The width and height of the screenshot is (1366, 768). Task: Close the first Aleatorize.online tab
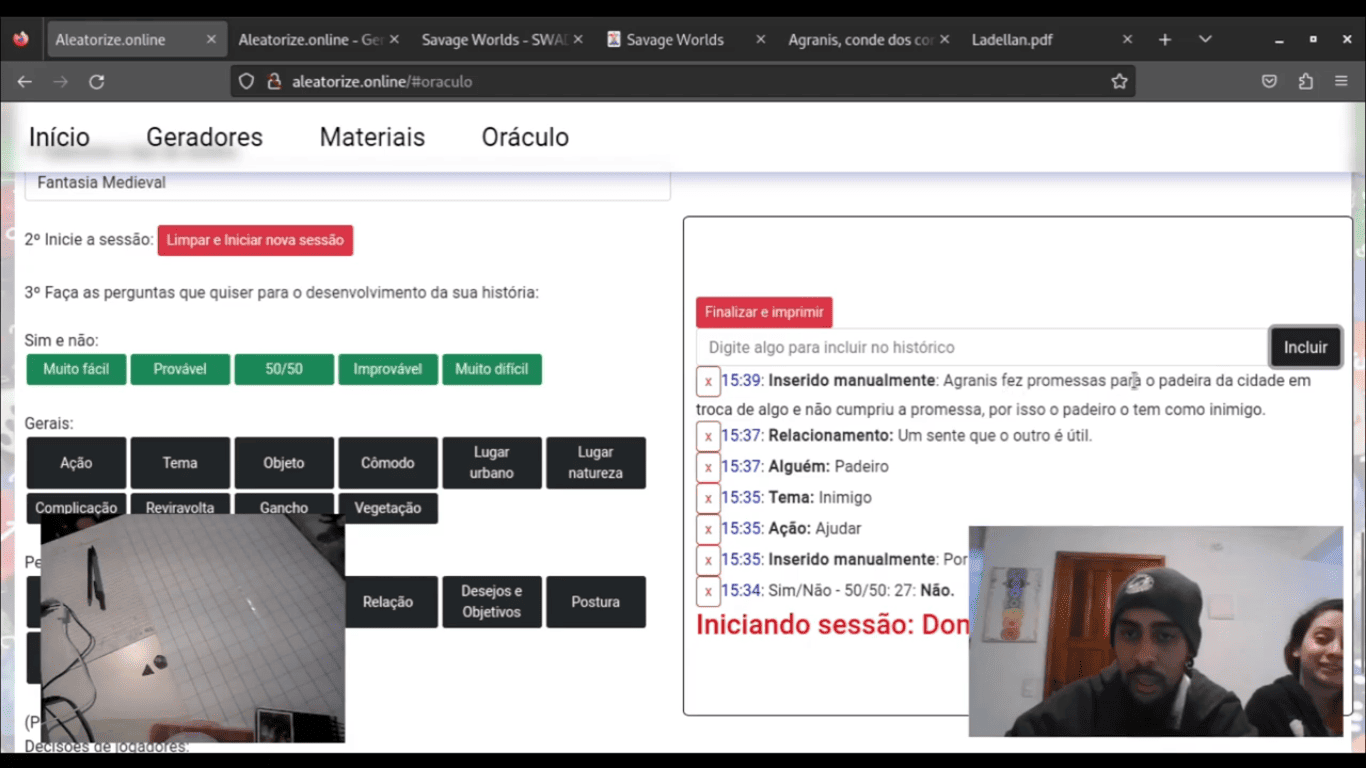tap(211, 40)
